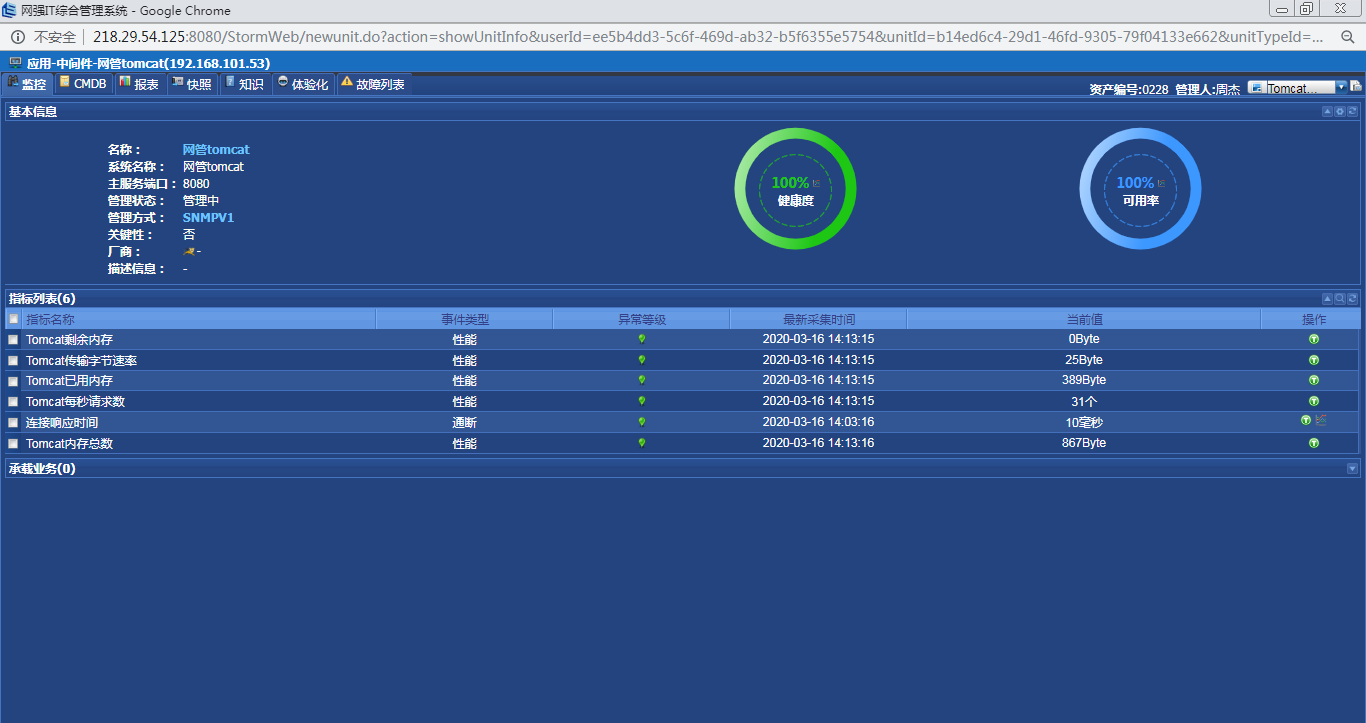Image resolution: width=1366 pixels, height=723 pixels.
Task: Expand the 承载业务 panel
Action: [1353, 468]
